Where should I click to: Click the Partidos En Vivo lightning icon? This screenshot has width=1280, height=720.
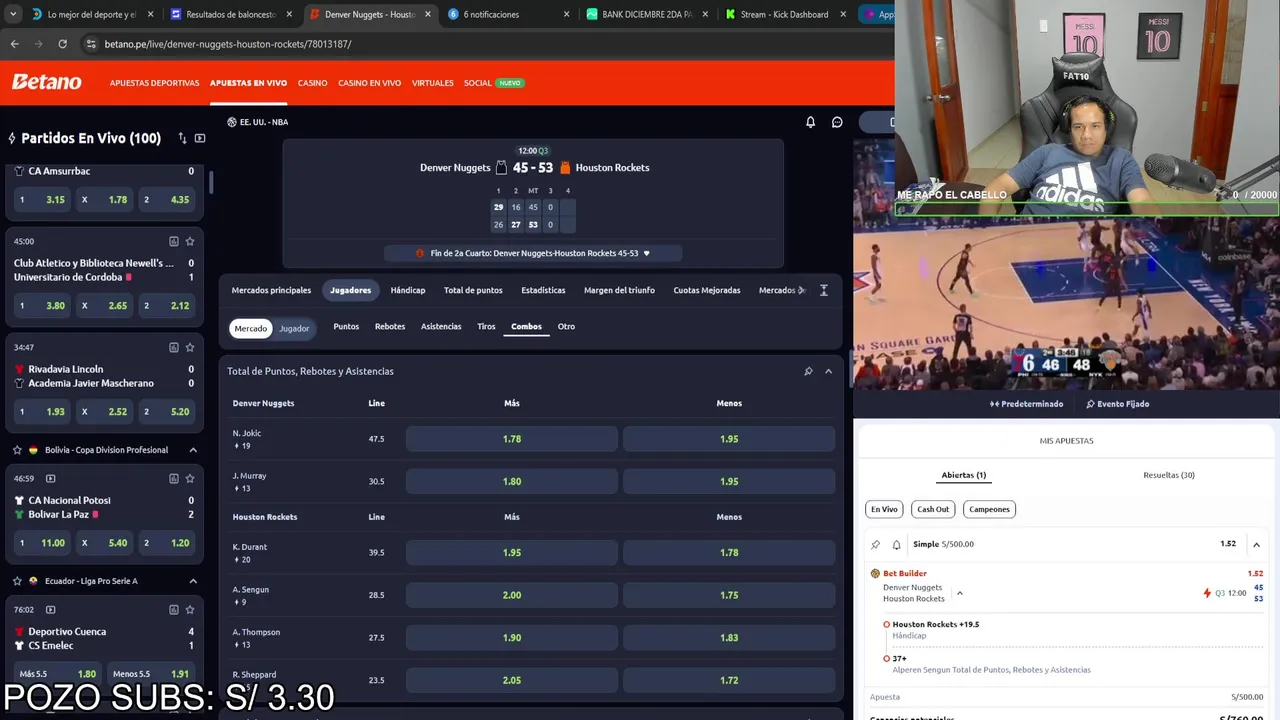click(x=12, y=138)
